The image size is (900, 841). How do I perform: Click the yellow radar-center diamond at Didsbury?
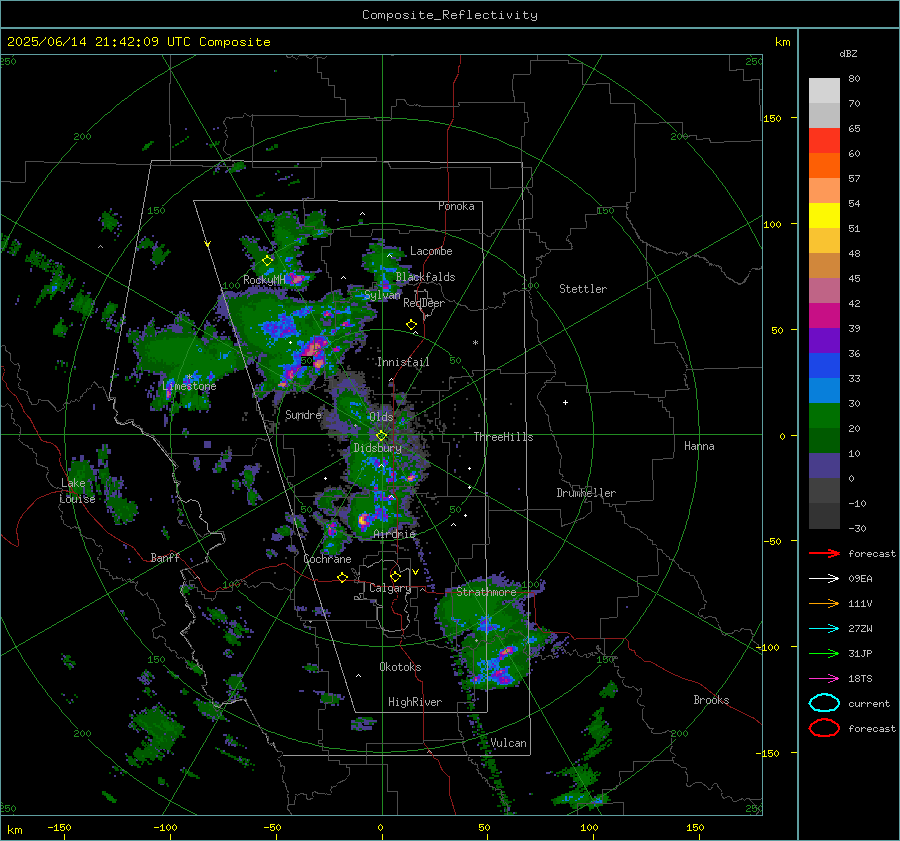[x=381, y=436]
